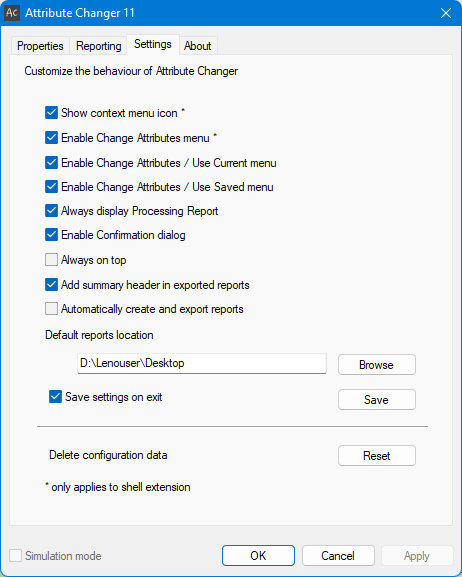Click the 'only applies to shell extension' note
462x577 pixels.
pyautogui.click(x=118, y=487)
